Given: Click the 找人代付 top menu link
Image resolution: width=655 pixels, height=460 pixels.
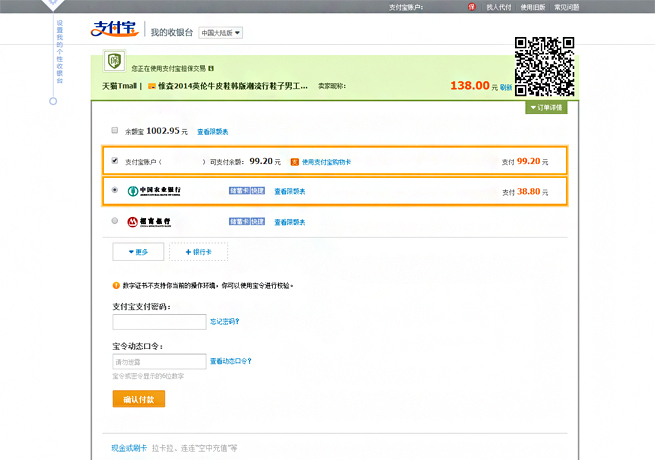Looking at the screenshot, I should point(499,7).
